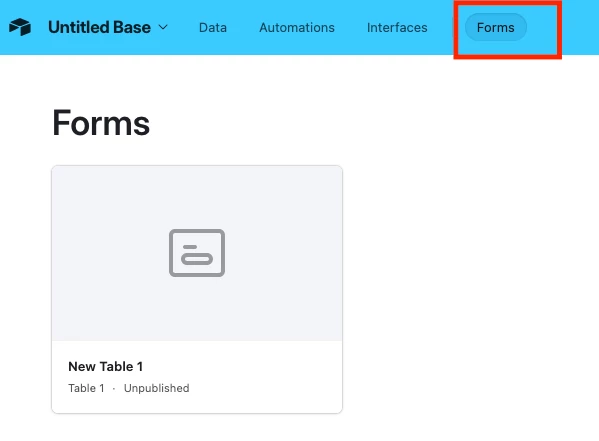
Task: Expand the chevron next to Untitled Base
Action: pyautogui.click(x=163, y=27)
